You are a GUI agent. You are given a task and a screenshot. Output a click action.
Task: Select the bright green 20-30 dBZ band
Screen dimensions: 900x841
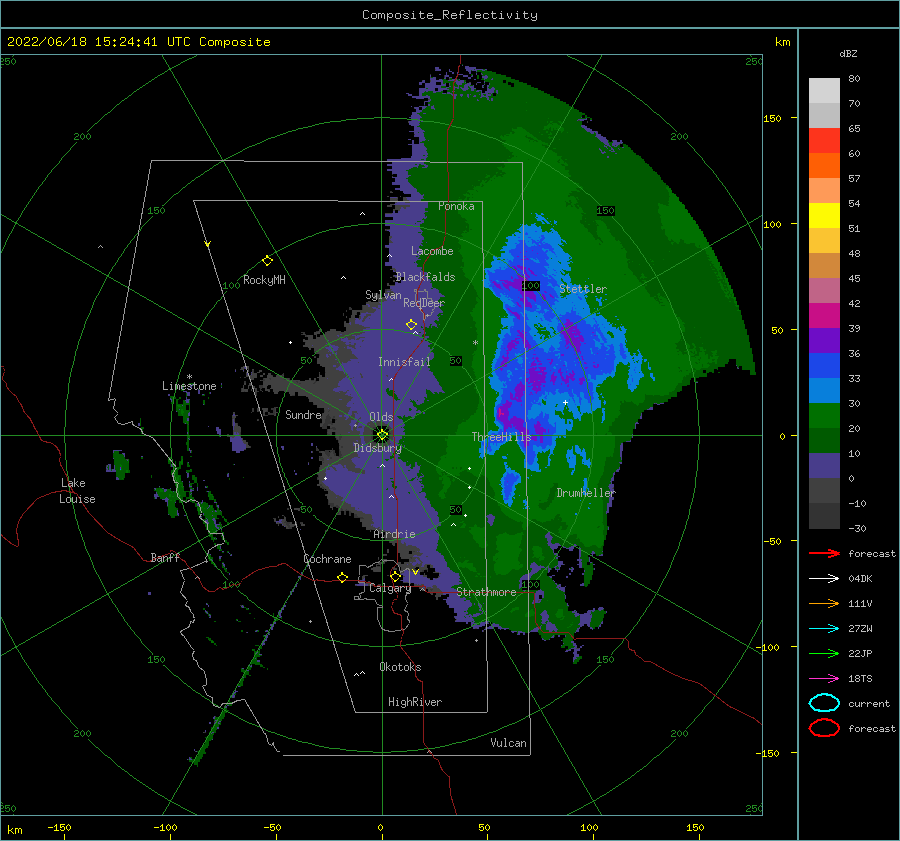click(824, 416)
